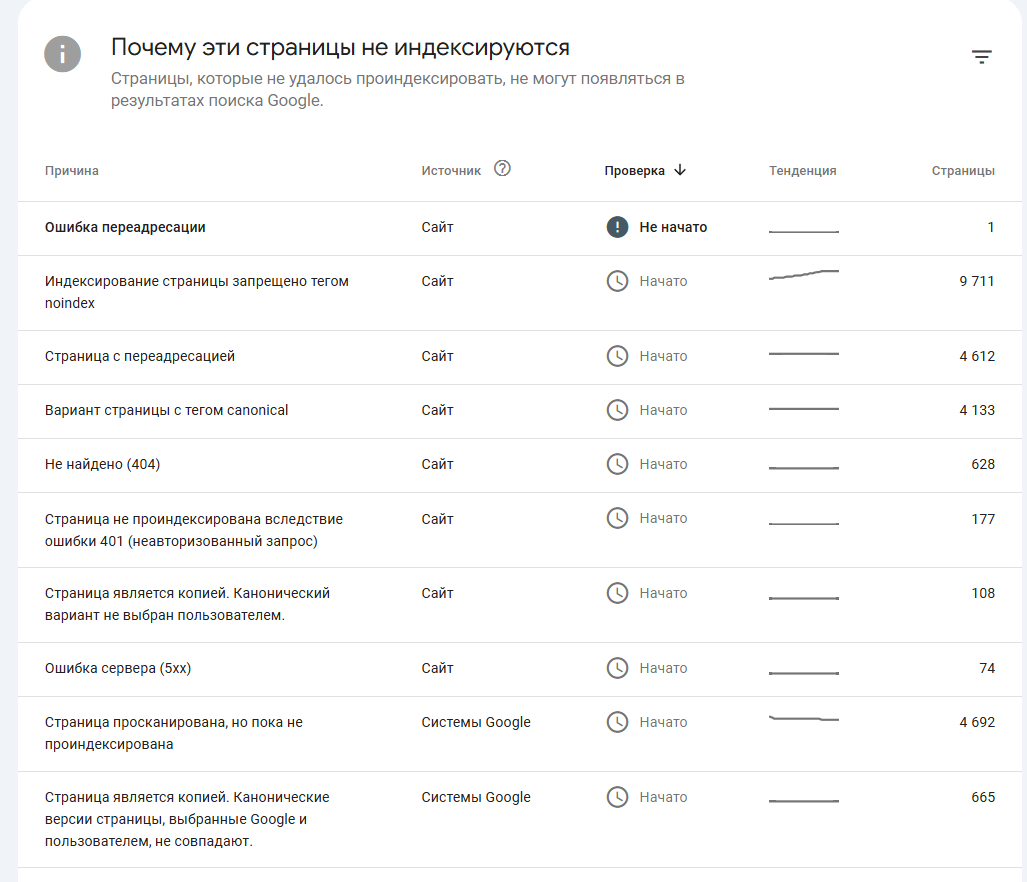Sort by the Проверка column header
This screenshot has height=882, width=1027.
point(634,171)
